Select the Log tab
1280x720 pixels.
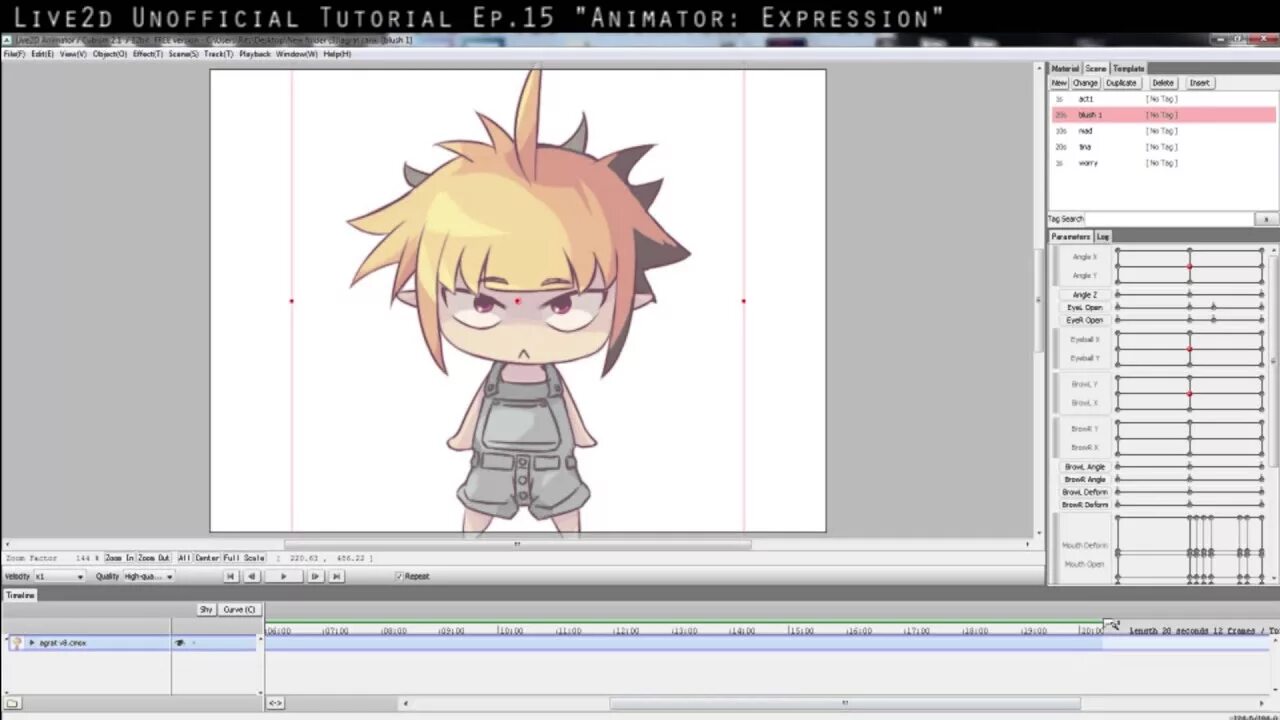click(1103, 237)
